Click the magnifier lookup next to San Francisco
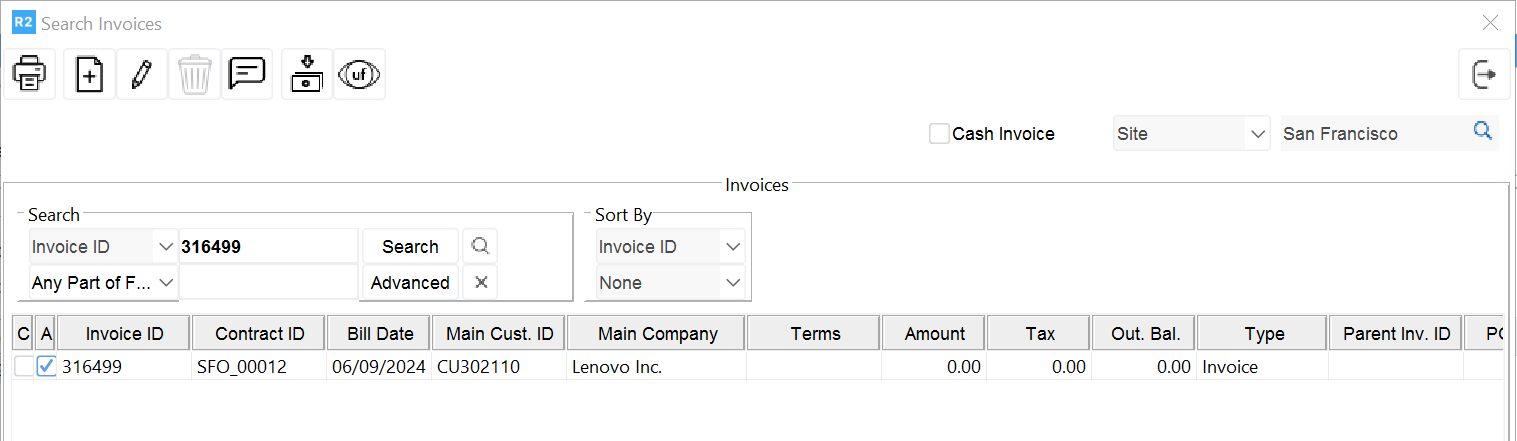This screenshot has height=441, width=1517. 1482,132
